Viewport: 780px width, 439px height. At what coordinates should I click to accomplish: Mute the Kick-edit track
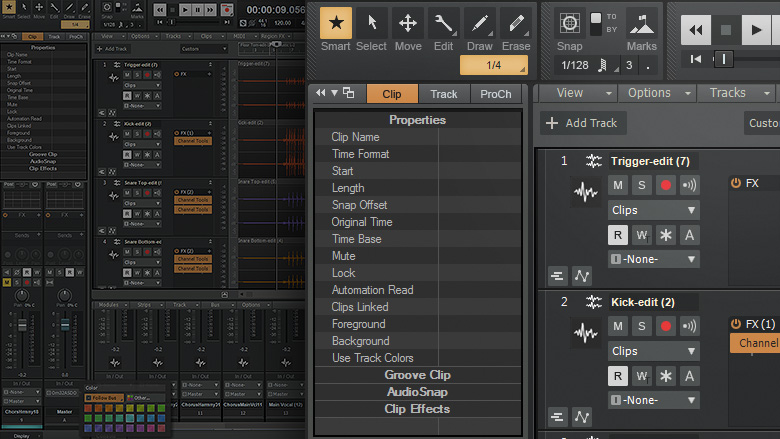click(618, 326)
